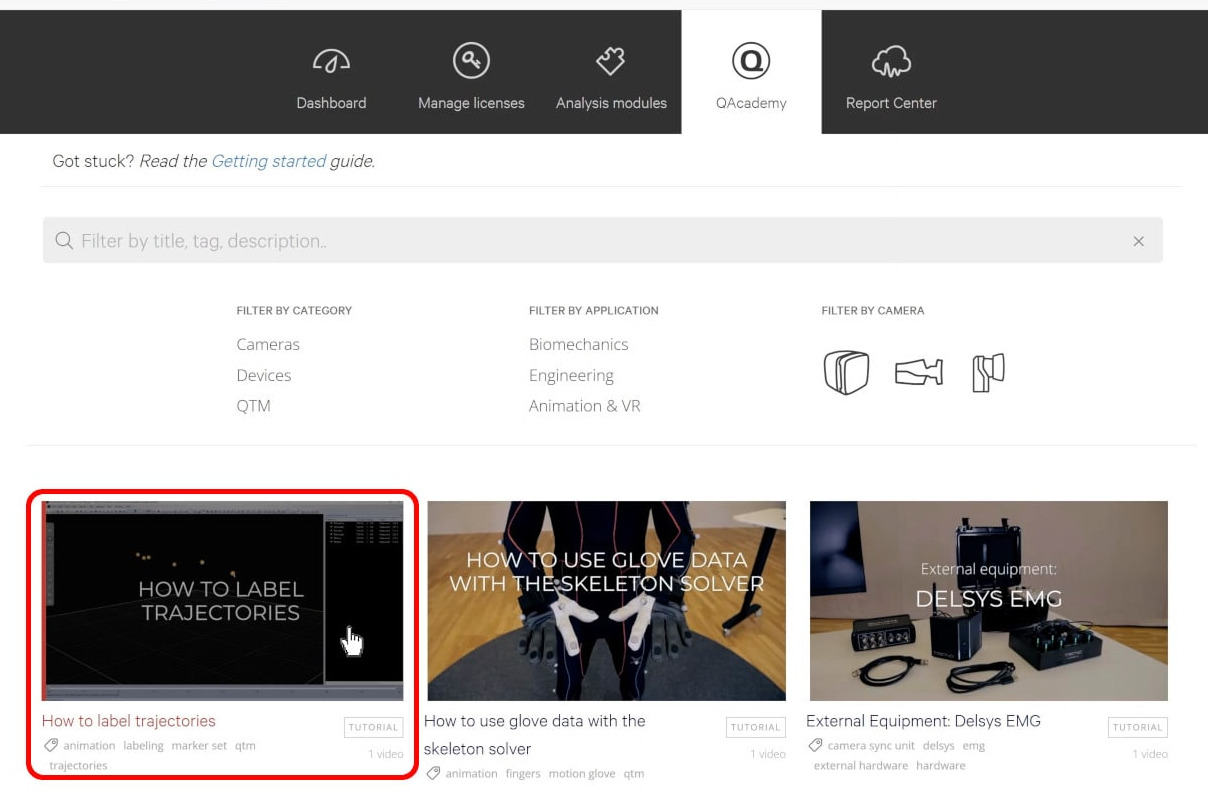The image size is (1208, 810).
Task: Filter by the third upright camera icon
Action: [988, 373]
